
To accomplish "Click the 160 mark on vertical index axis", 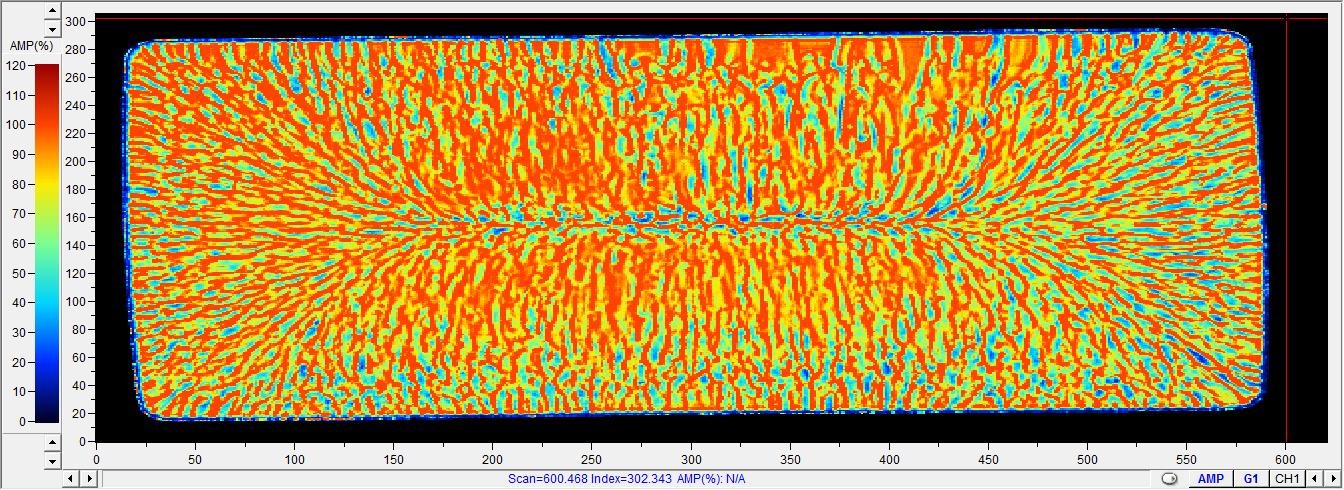I will [x=76, y=217].
